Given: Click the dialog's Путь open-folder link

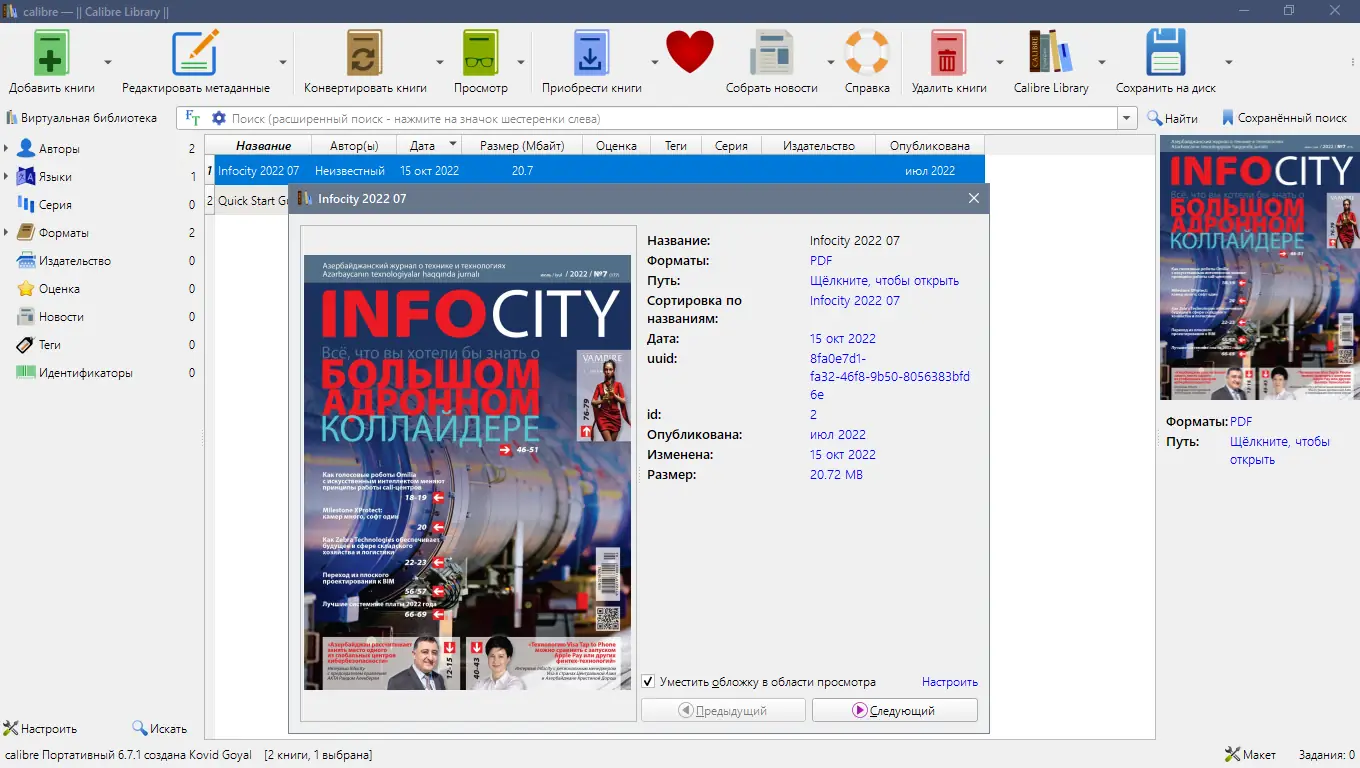Looking at the screenshot, I should click(884, 281).
